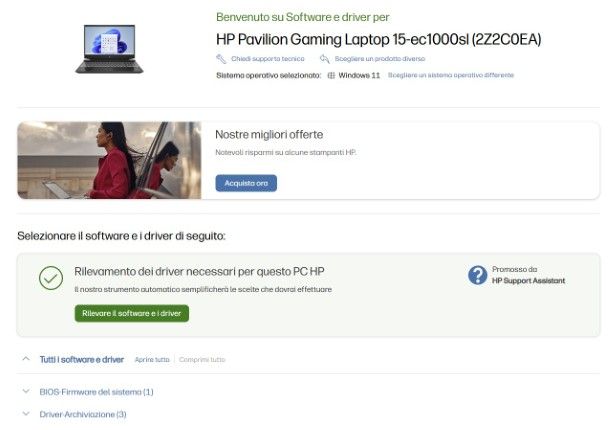The image size is (610, 430).
Task: Select the BIOS-Firmware del sistema (1) category
Action: tap(96, 392)
